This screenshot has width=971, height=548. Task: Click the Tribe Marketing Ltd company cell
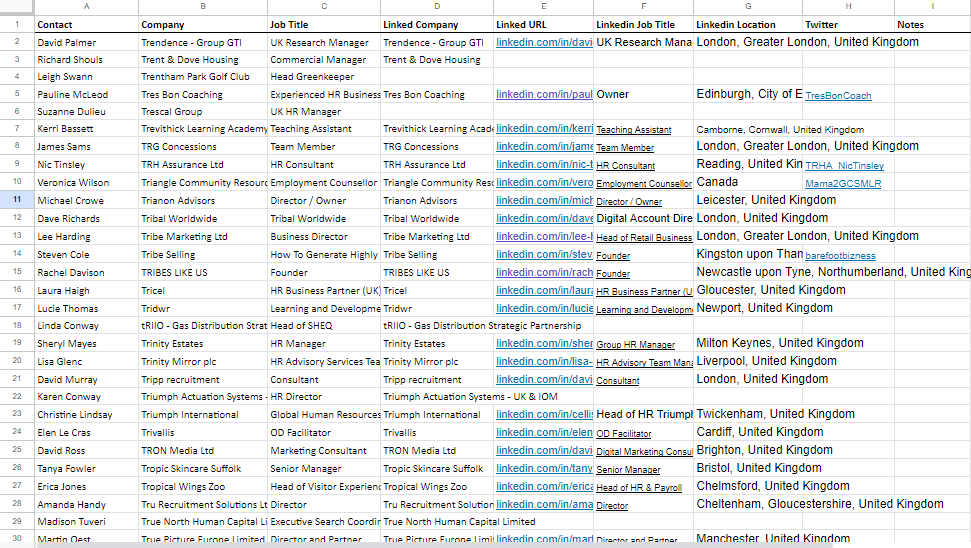(202, 237)
